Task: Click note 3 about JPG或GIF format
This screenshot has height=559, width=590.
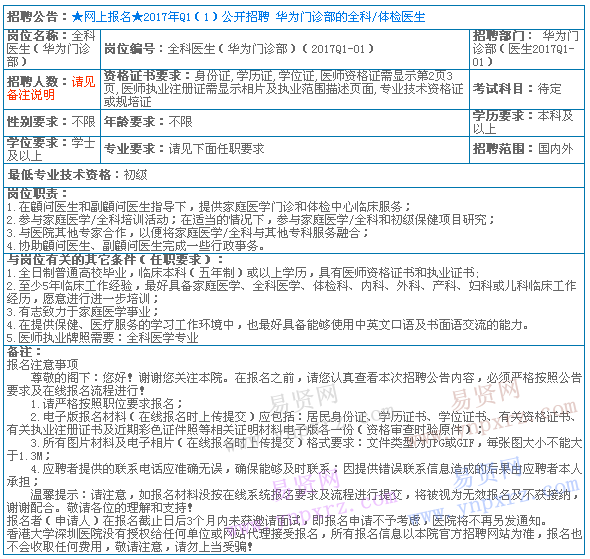Action: [x=294, y=449]
